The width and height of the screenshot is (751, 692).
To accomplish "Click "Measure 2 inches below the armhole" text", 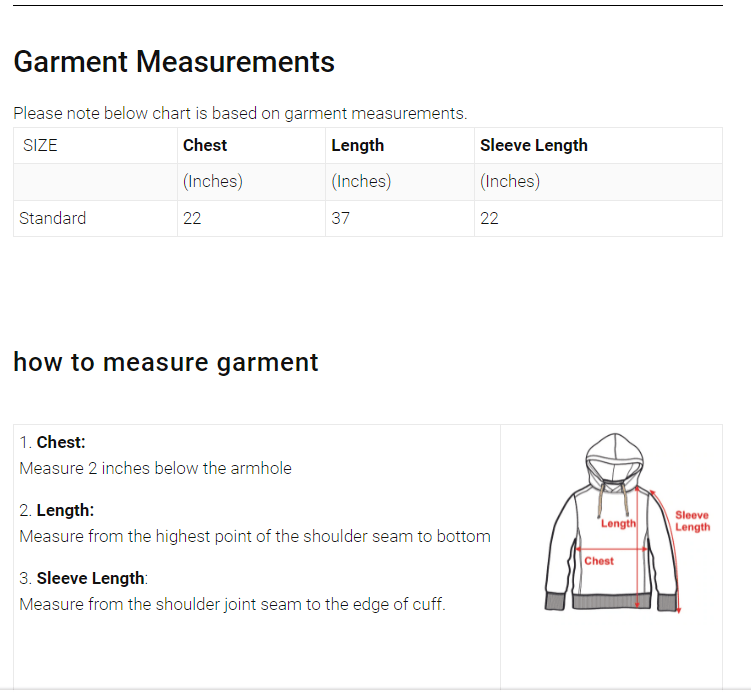I will point(155,468).
